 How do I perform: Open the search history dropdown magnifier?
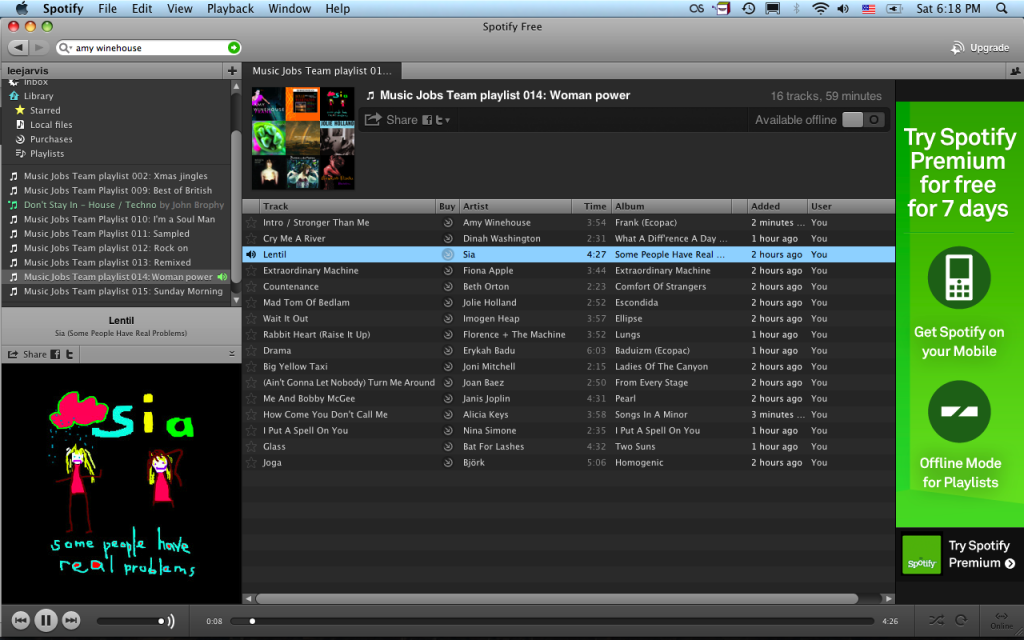coord(65,48)
